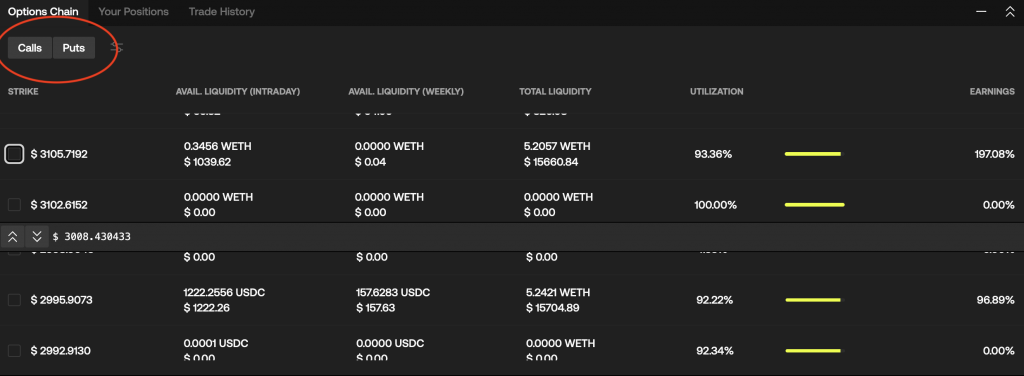Minimize the options chain panel
Viewport: 1024px width, 376px height.
point(982,12)
